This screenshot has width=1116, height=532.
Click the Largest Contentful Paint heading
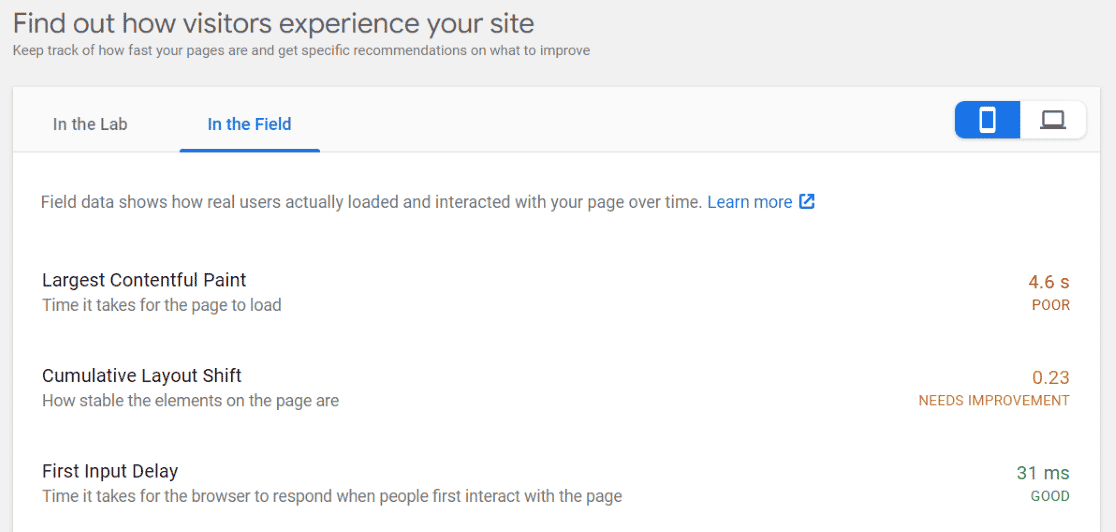(144, 280)
